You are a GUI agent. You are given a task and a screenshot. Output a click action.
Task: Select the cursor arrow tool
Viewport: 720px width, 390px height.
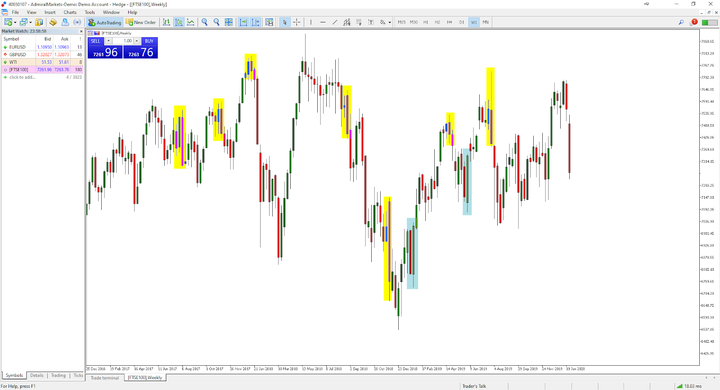tap(285, 22)
